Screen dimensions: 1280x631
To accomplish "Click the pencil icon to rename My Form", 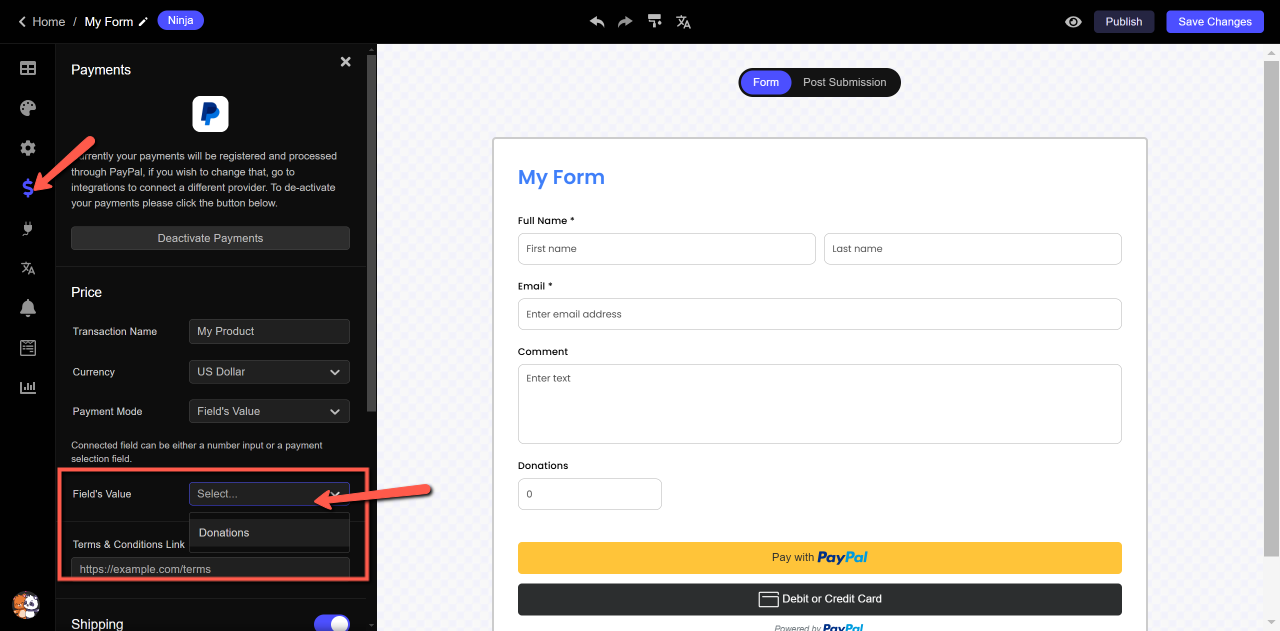I will (144, 21).
